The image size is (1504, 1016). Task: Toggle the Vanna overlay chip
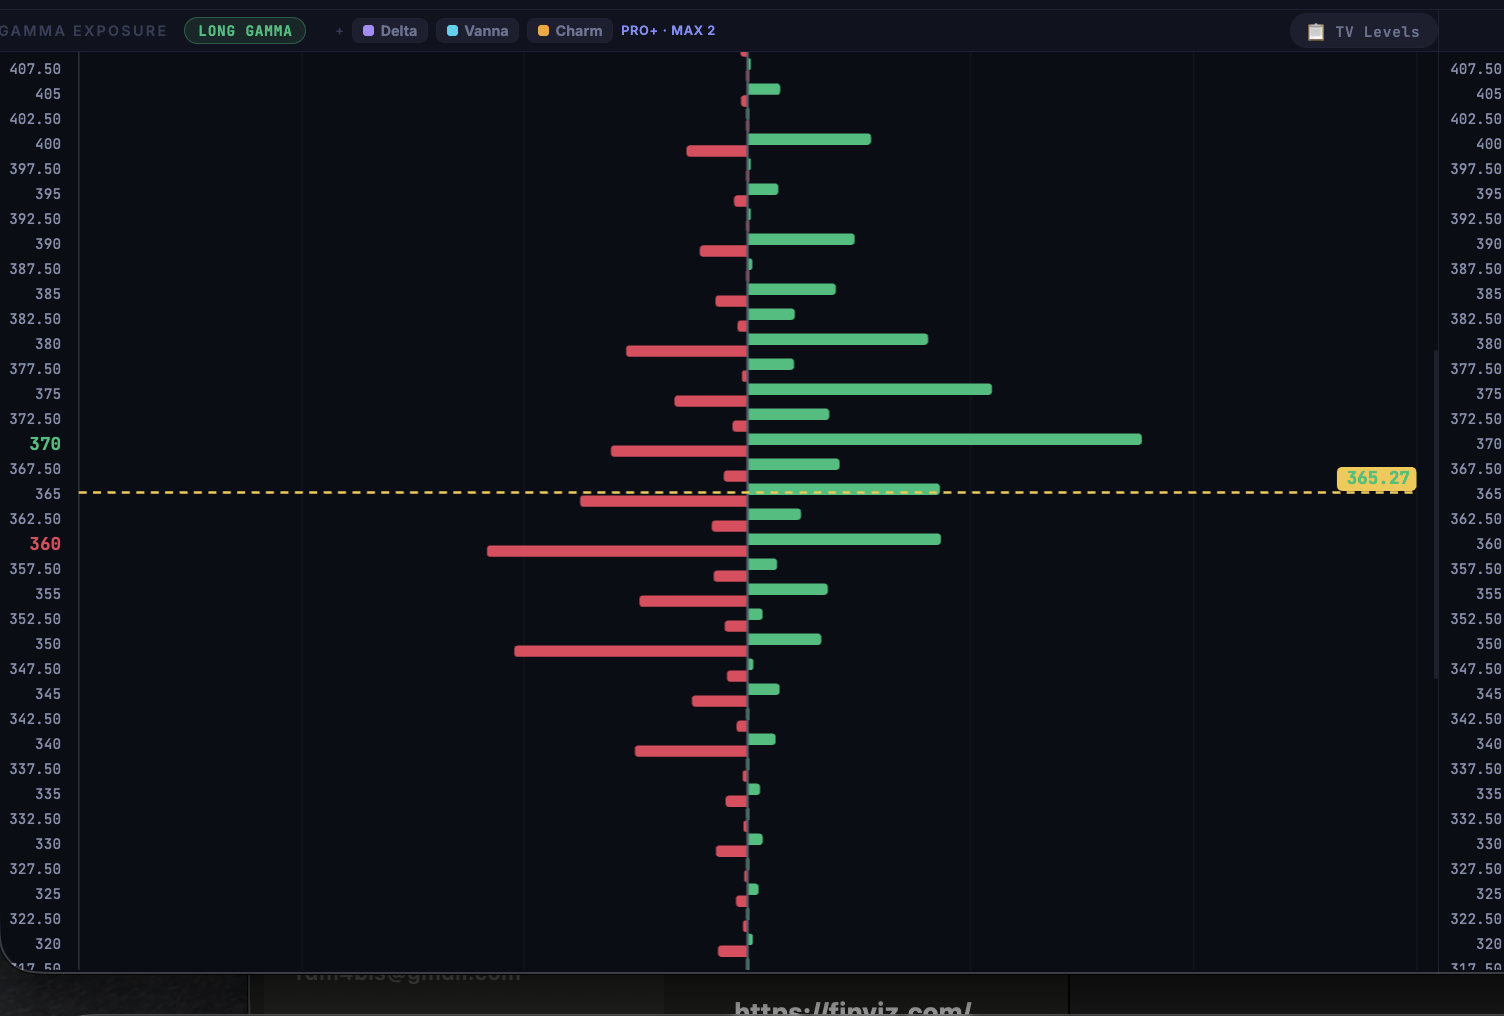point(477,31)
